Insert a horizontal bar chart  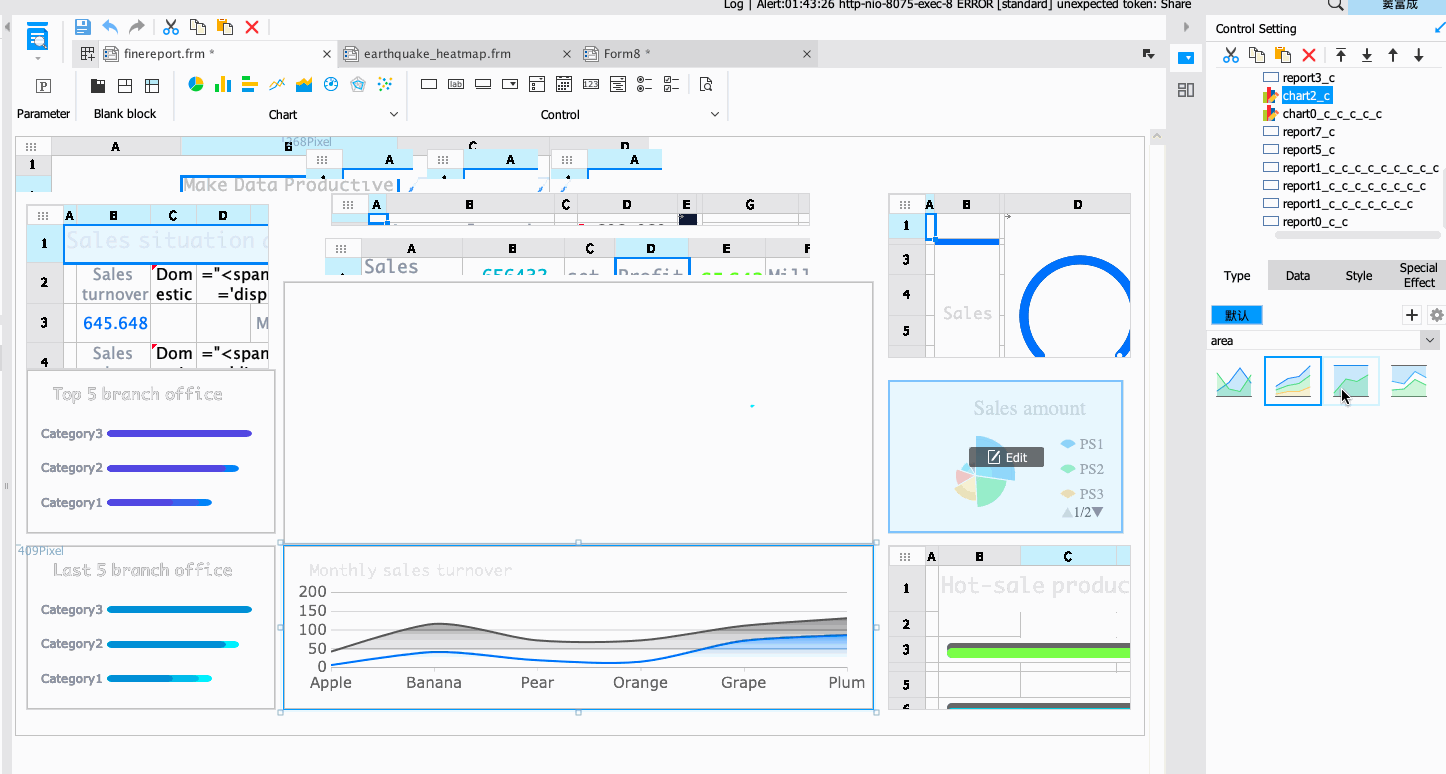click(250, 84)
